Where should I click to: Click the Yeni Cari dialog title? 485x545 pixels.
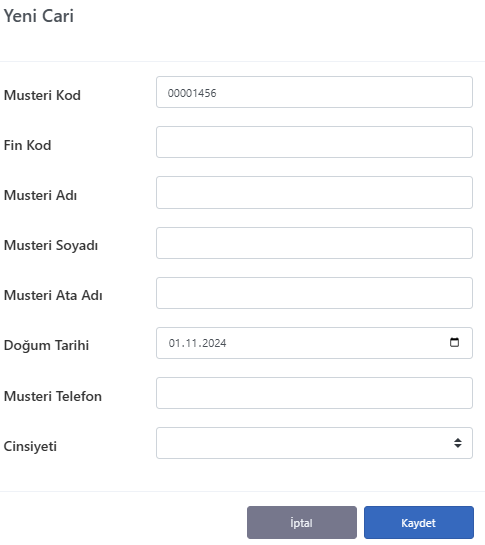39,16
